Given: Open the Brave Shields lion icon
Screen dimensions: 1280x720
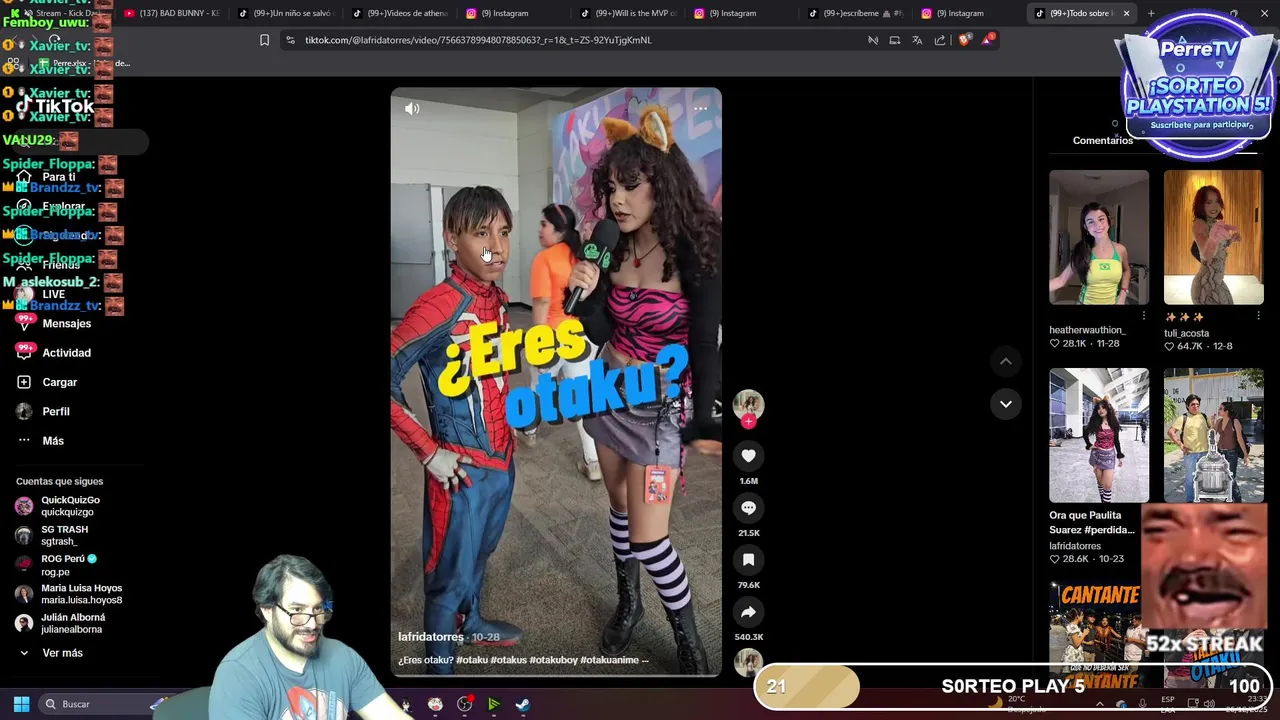Looking at the screenshot, I should point(964,40).
